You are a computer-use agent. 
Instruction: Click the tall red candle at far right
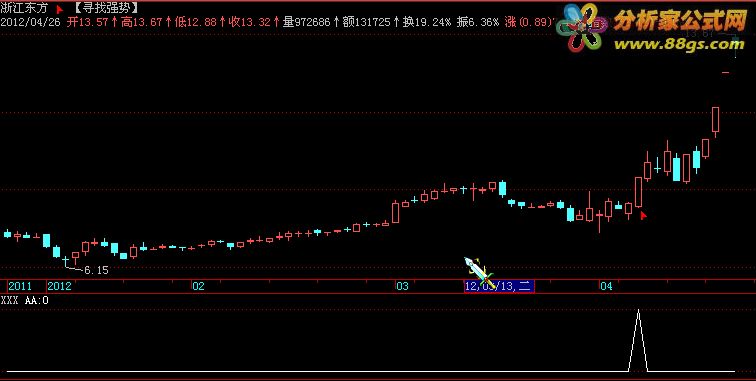(x=716, y=120)
